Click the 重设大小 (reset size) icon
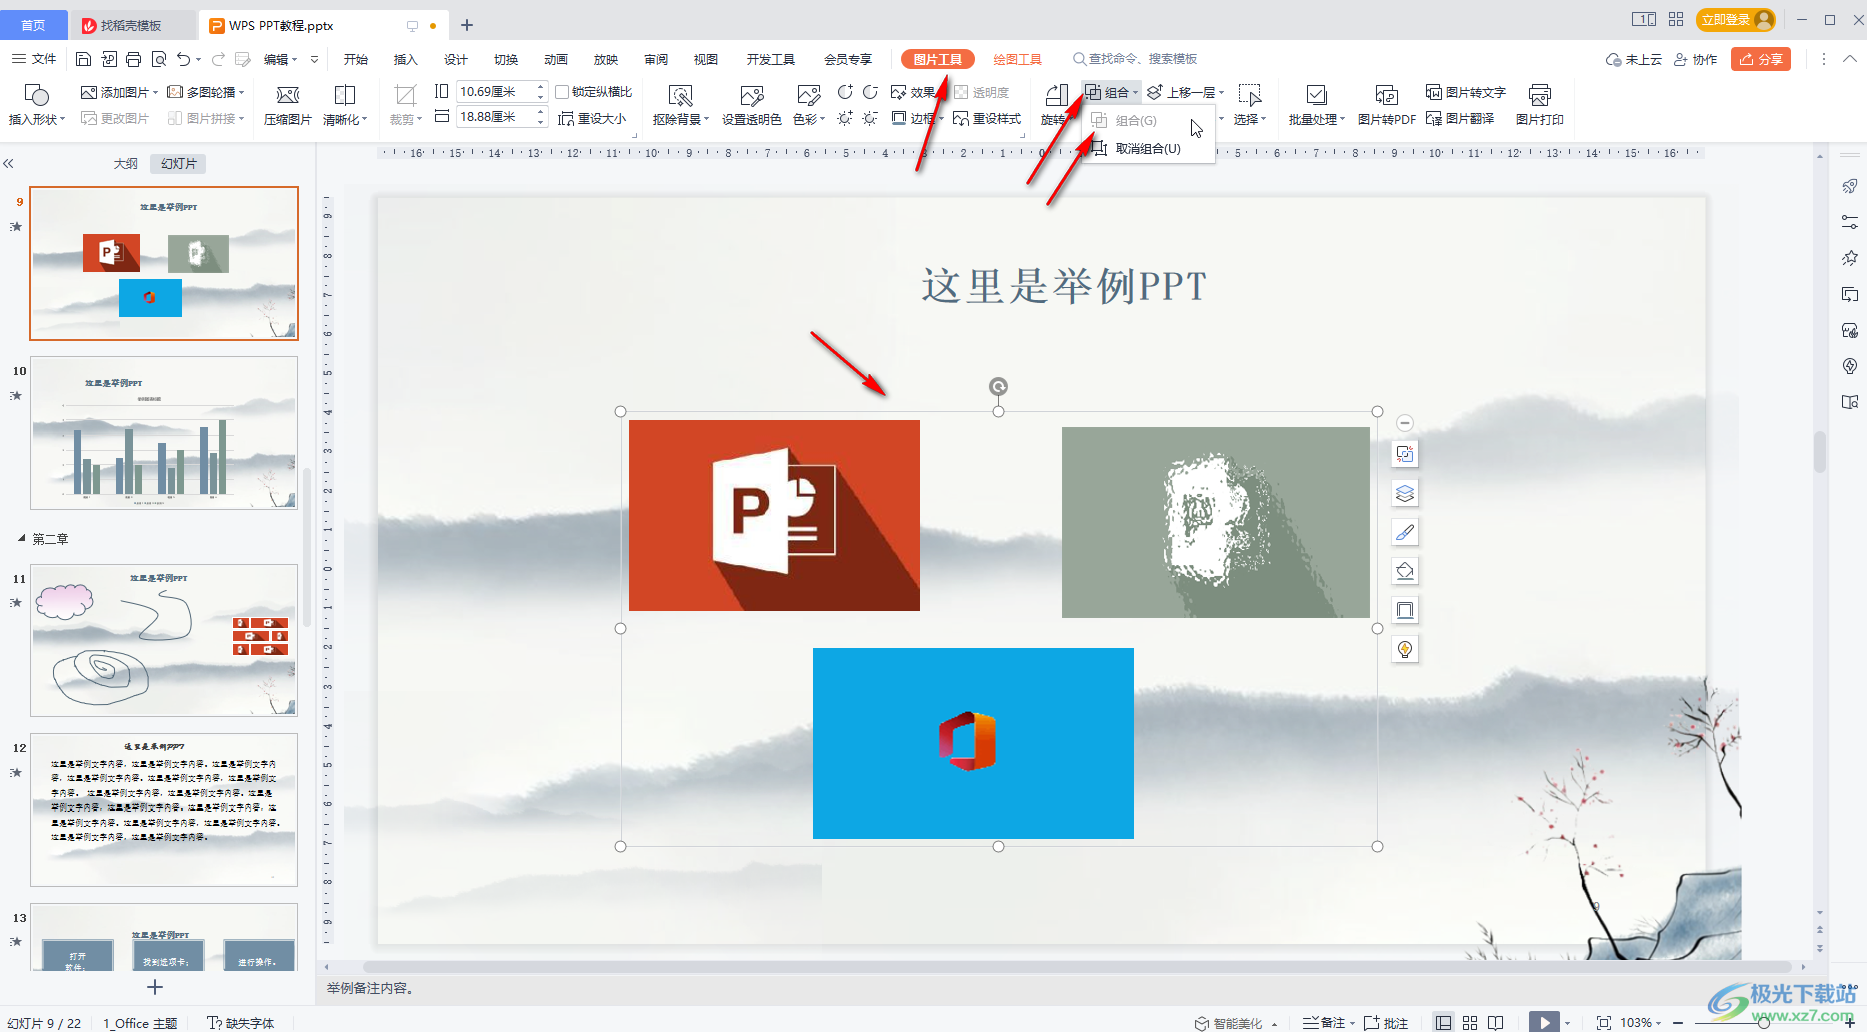 coord(566,118)
